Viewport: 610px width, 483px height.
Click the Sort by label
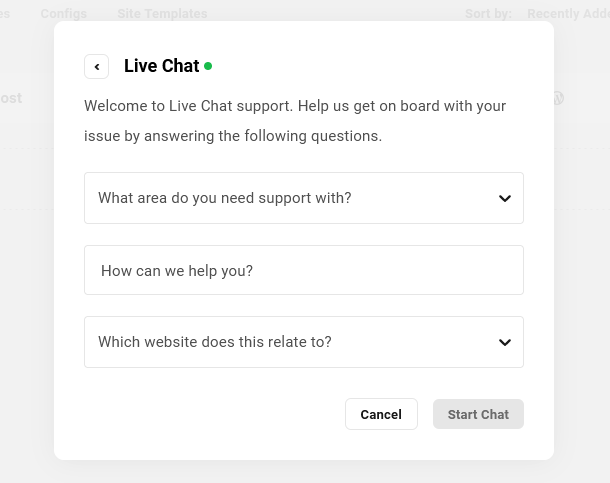click(488, 14)
